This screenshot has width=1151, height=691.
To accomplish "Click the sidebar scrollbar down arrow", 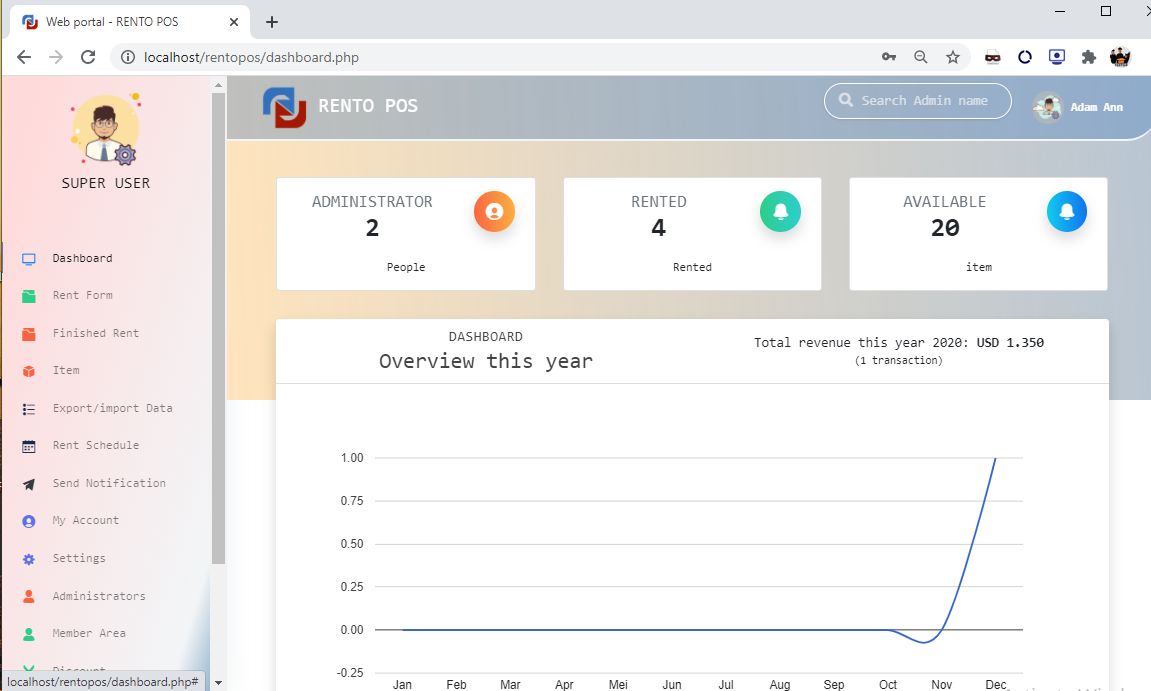I will click(x=219, y=682).
